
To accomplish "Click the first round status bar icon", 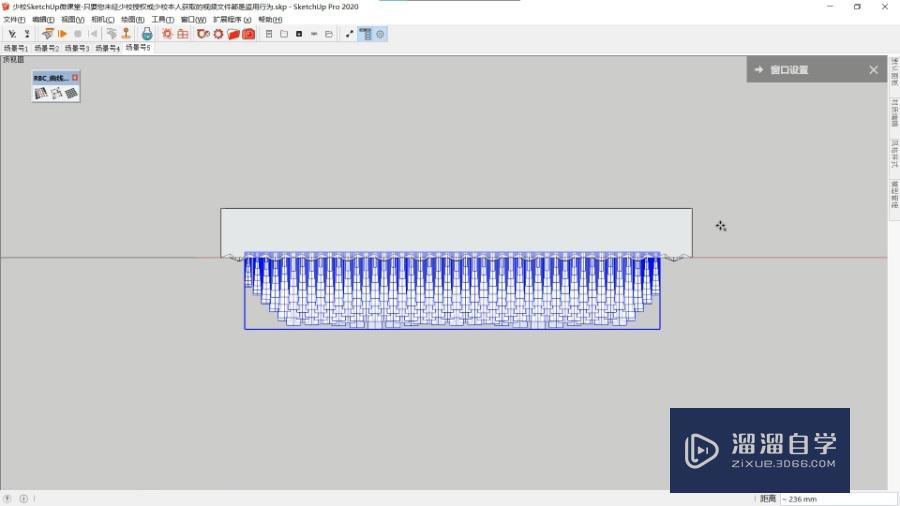I will point(7,499).
